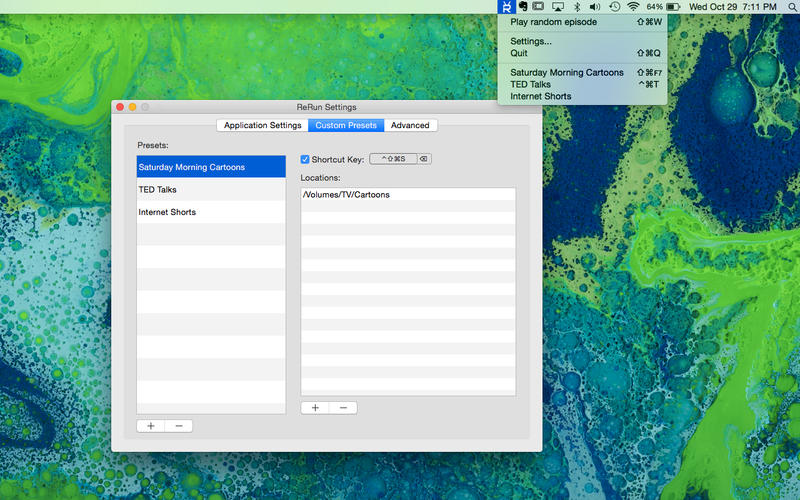Pick Internet Shorts in dropdown menu

pyautogui.click(x=582, y=96)
